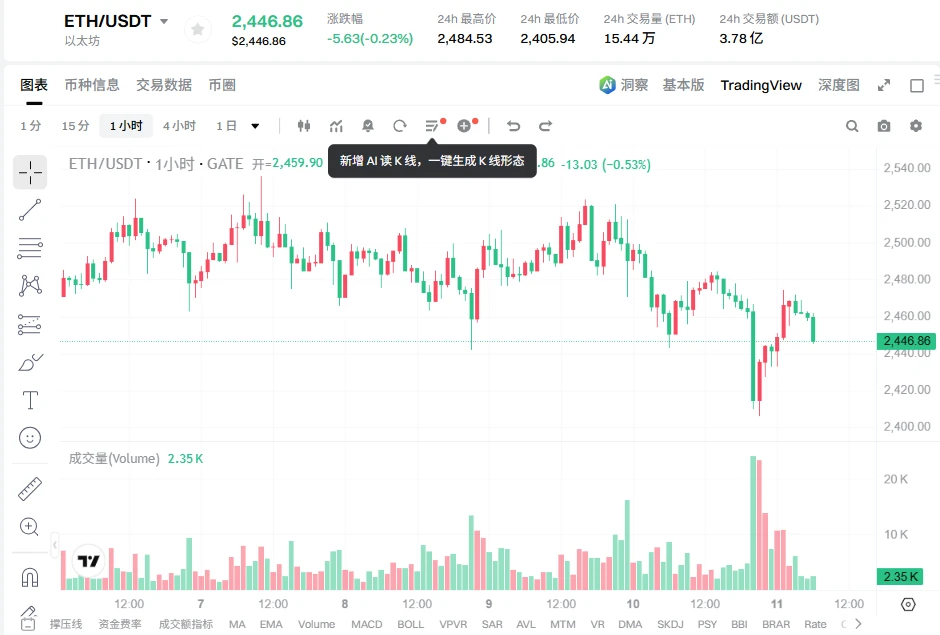Open the indicators menu icon
The height and width of the screenshot is (635, 940).
pyautogui.click(x=336, y=126)
